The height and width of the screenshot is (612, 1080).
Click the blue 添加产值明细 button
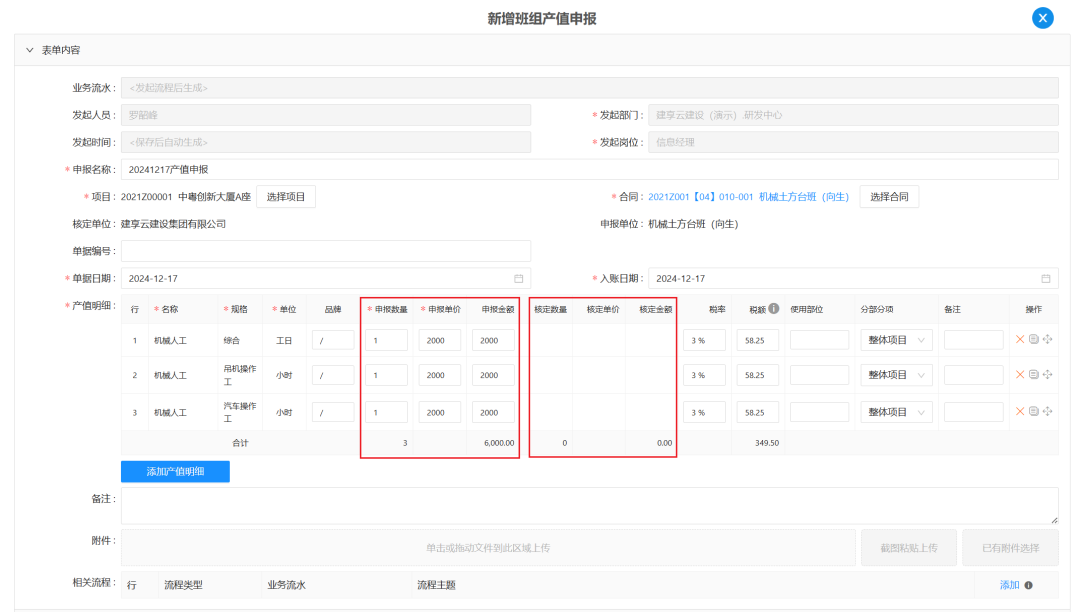point(175,471)
